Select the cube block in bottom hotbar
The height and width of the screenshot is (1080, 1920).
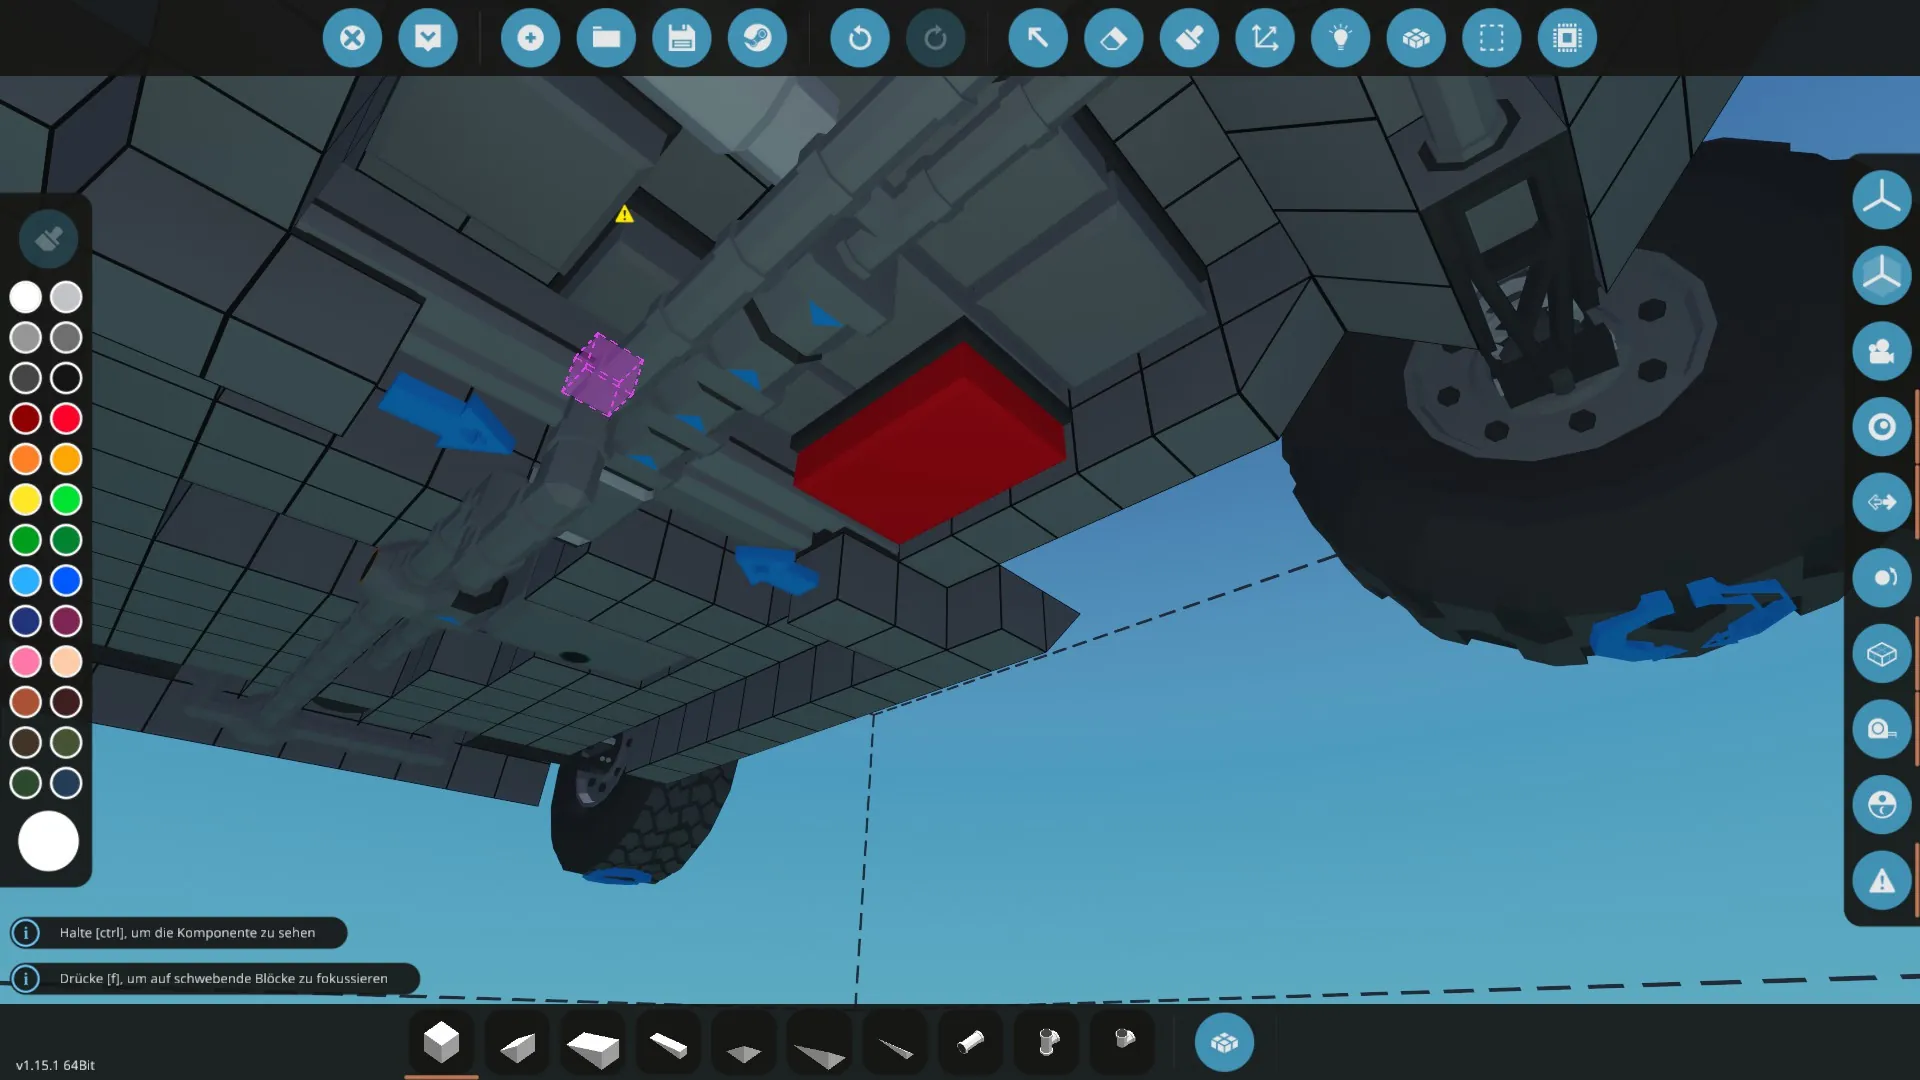441,1043
